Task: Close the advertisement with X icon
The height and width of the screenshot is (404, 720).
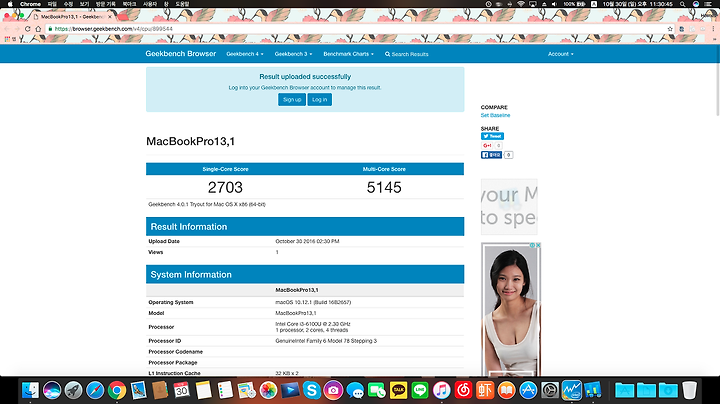Action: (538, 245)
